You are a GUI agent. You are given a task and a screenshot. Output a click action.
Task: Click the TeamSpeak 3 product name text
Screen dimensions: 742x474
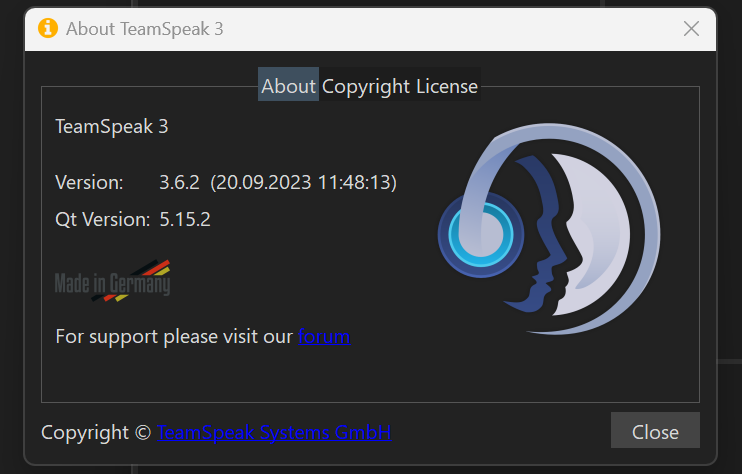[112, 127]
